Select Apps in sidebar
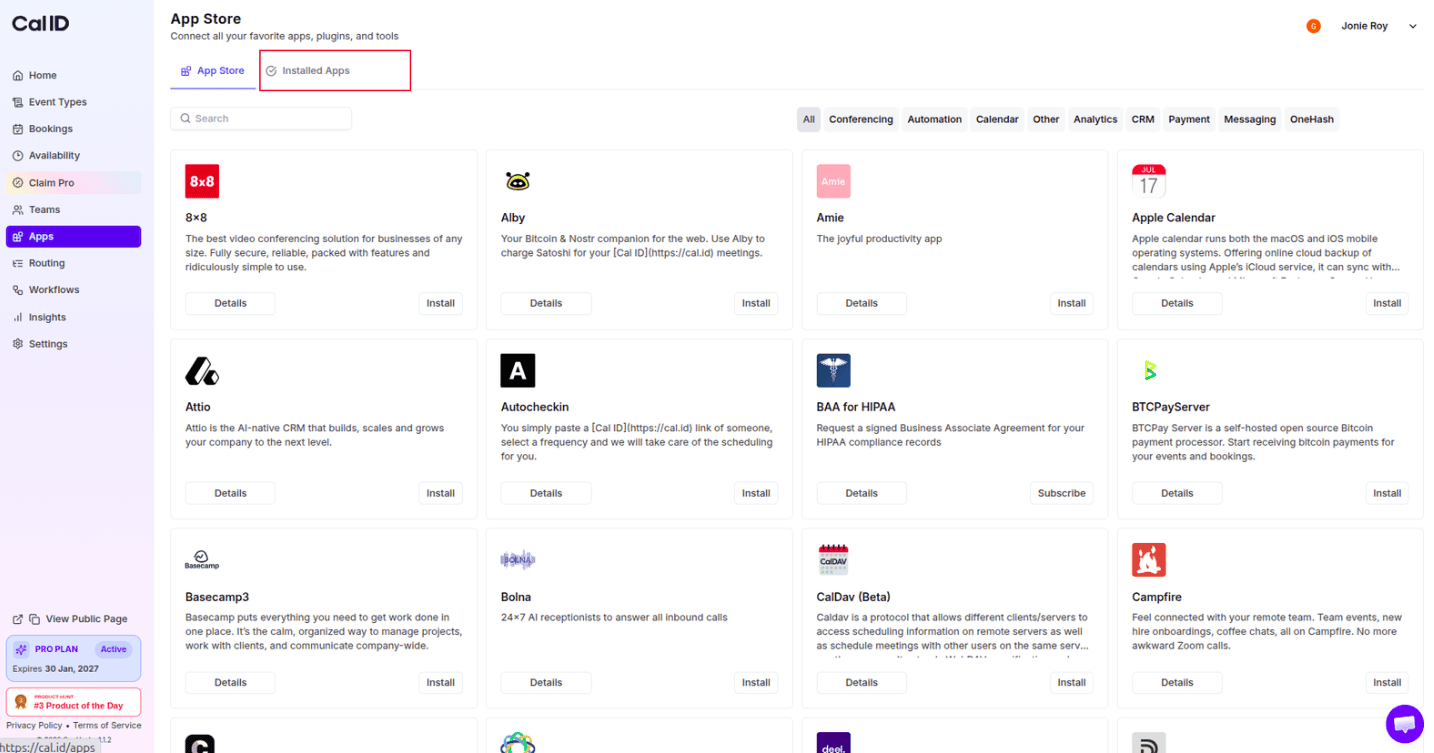The width and height of the screenshot is (1434, 753). (x=73, y=237)
